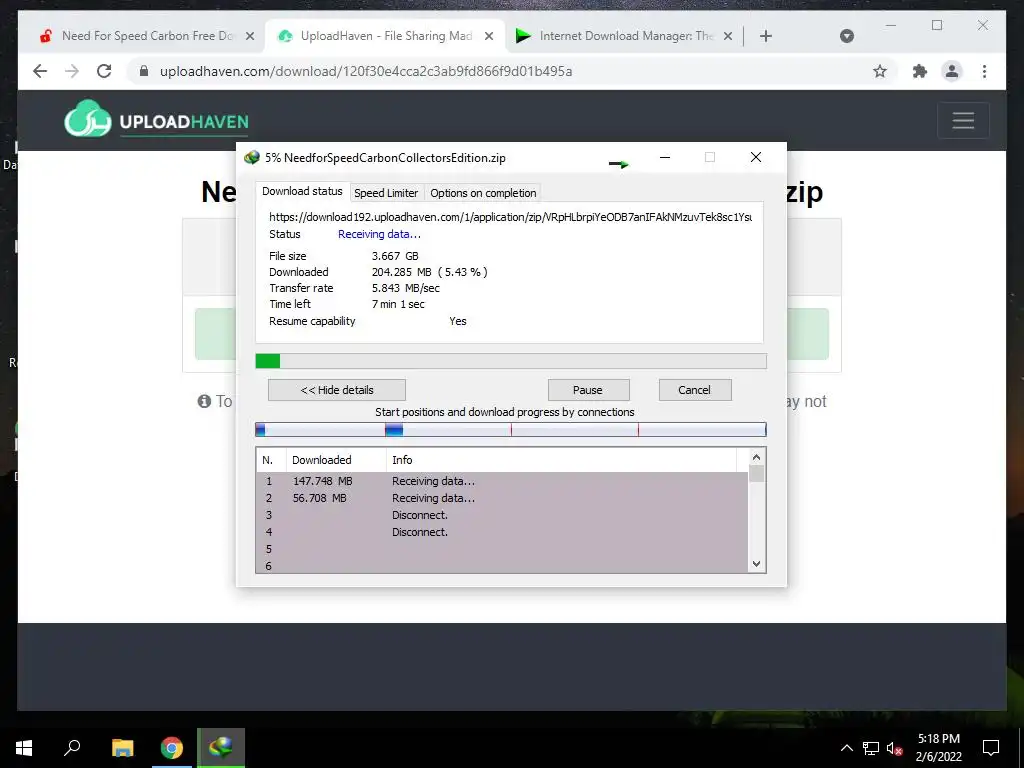1024x768 pixels.
Task: Click the connections progress strip
Action: click(x=511, y=429)
